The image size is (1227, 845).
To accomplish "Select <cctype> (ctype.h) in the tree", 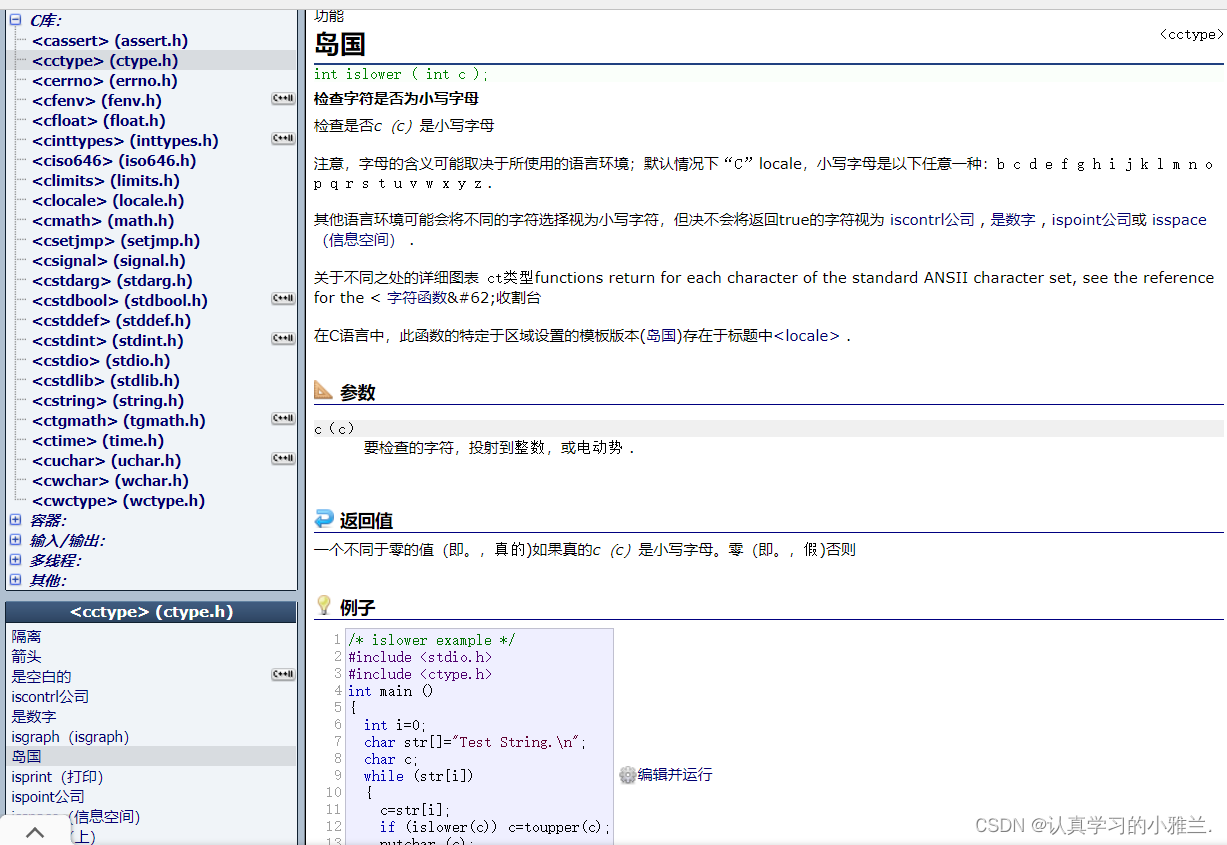I will coord(105,61).
